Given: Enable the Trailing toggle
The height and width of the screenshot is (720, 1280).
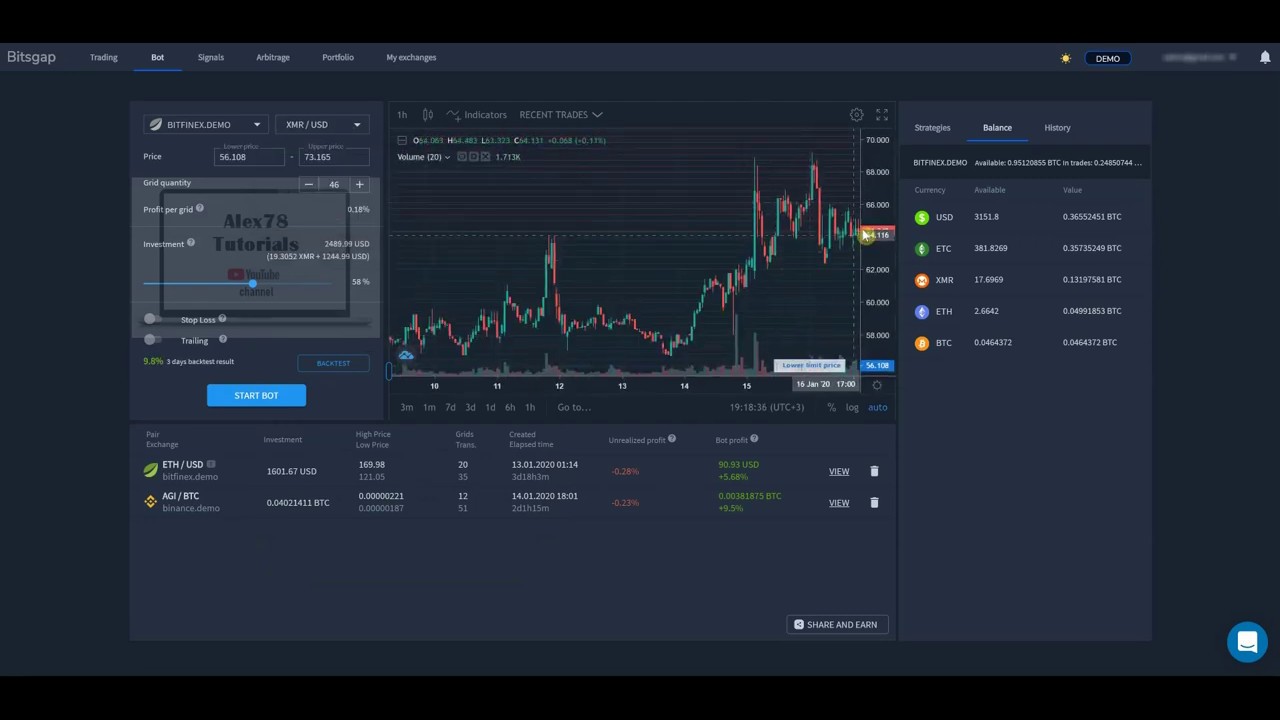Looking at the screenshot, I should pyautogui.click(x=151, y=340).
